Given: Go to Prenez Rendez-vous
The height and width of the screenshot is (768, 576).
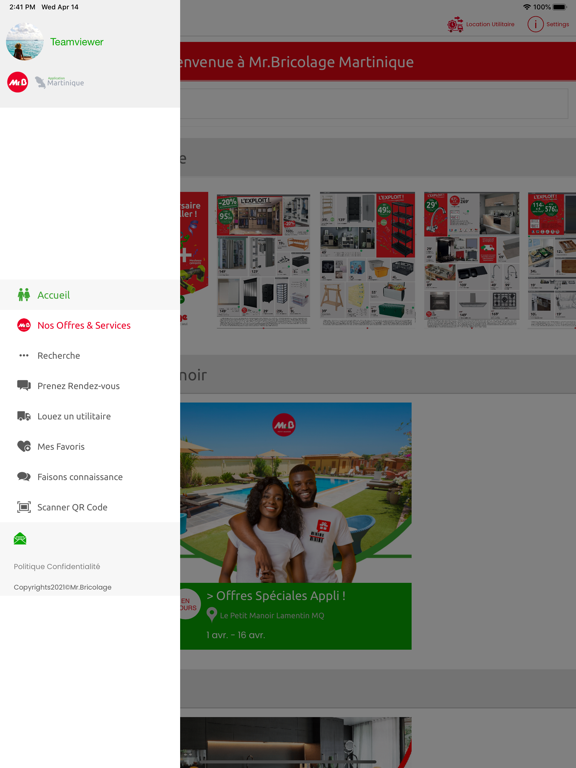Looking at the screenshot, I should pyautogui.click(x=90, y=386).
